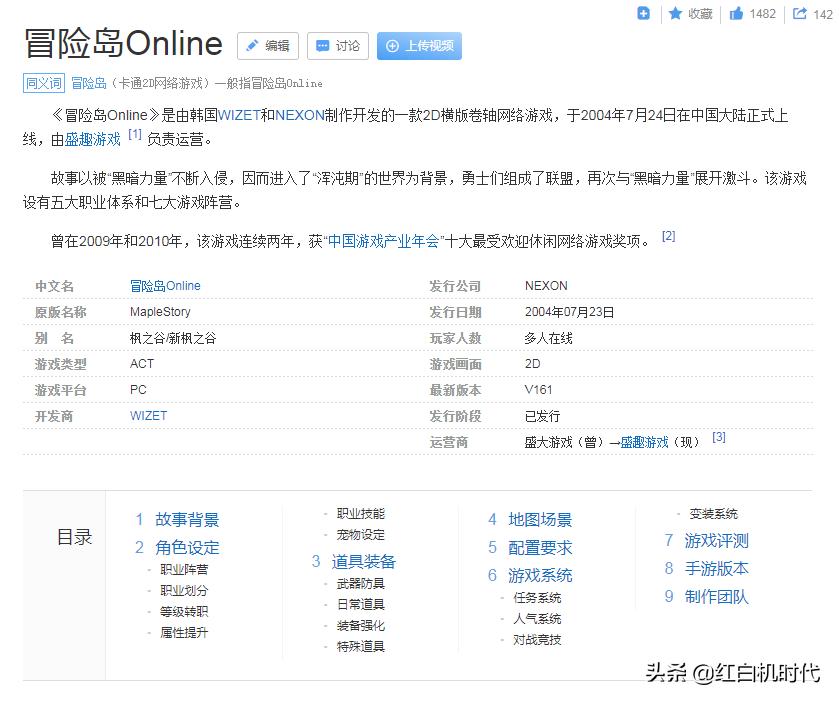Open WIZET developer link in info table
Screen dimensions: 839x702
(148, 416)
